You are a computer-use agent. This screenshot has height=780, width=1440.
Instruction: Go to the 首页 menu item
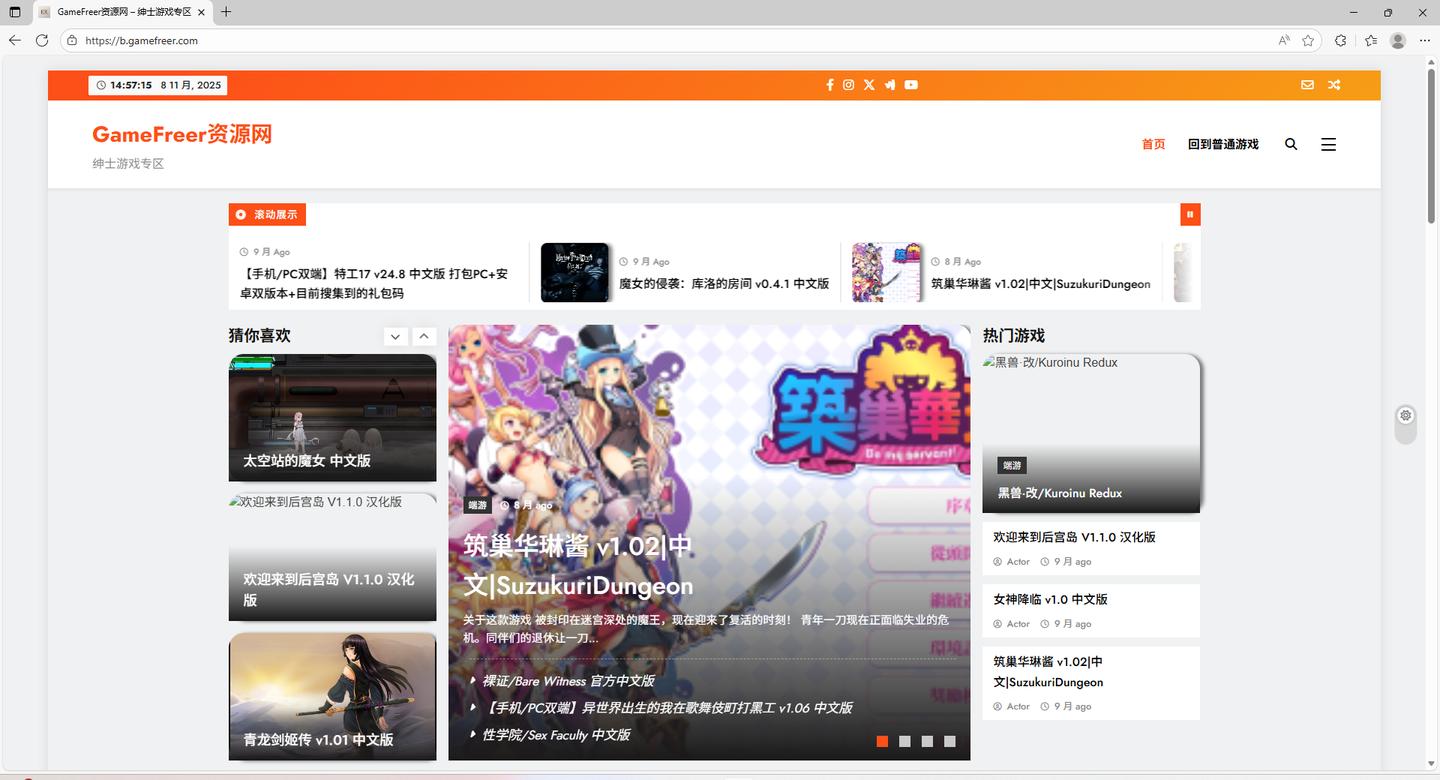pyautogui.click(x=1154, y=144)
